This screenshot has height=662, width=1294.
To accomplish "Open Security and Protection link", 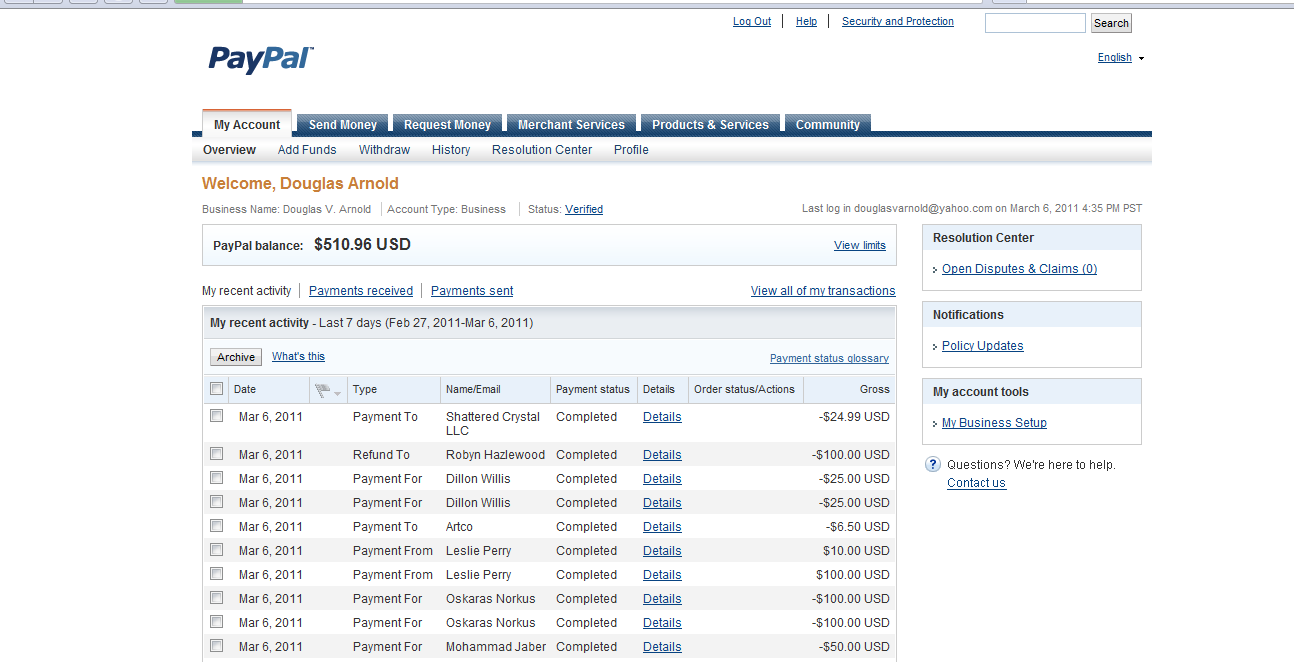I will 898,21.
